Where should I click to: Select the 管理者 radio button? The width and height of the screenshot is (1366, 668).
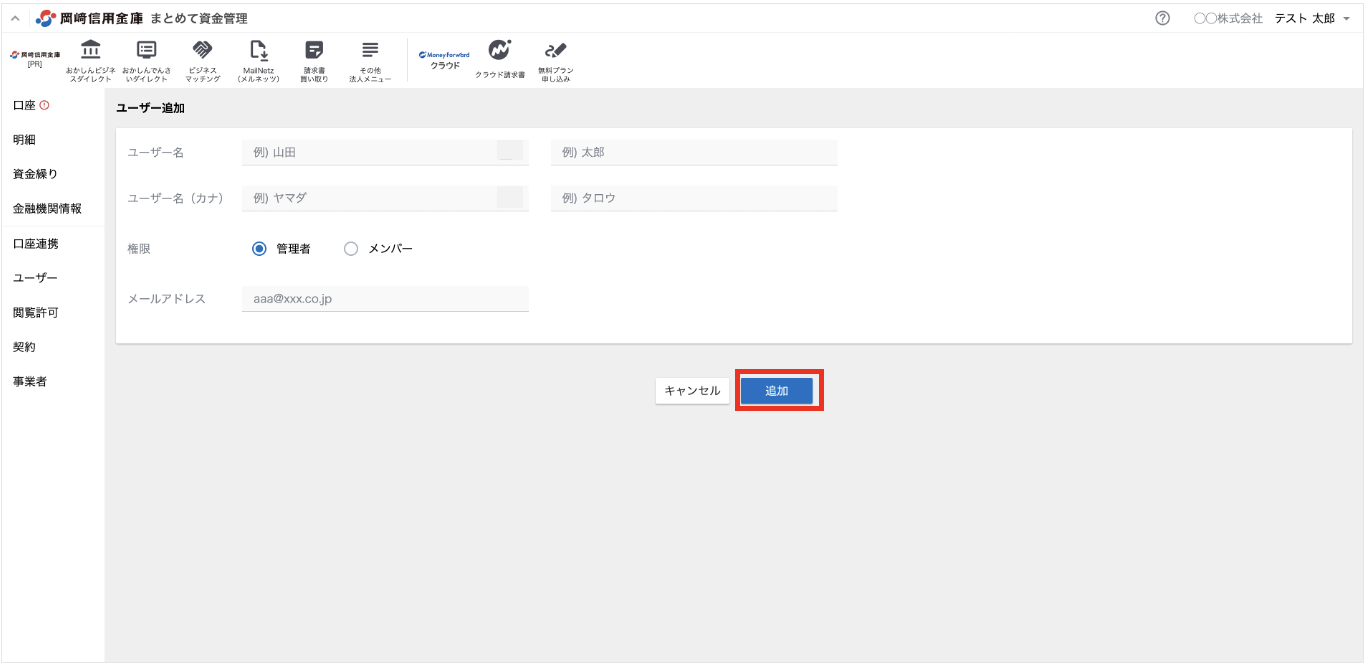tap(259, 249)
